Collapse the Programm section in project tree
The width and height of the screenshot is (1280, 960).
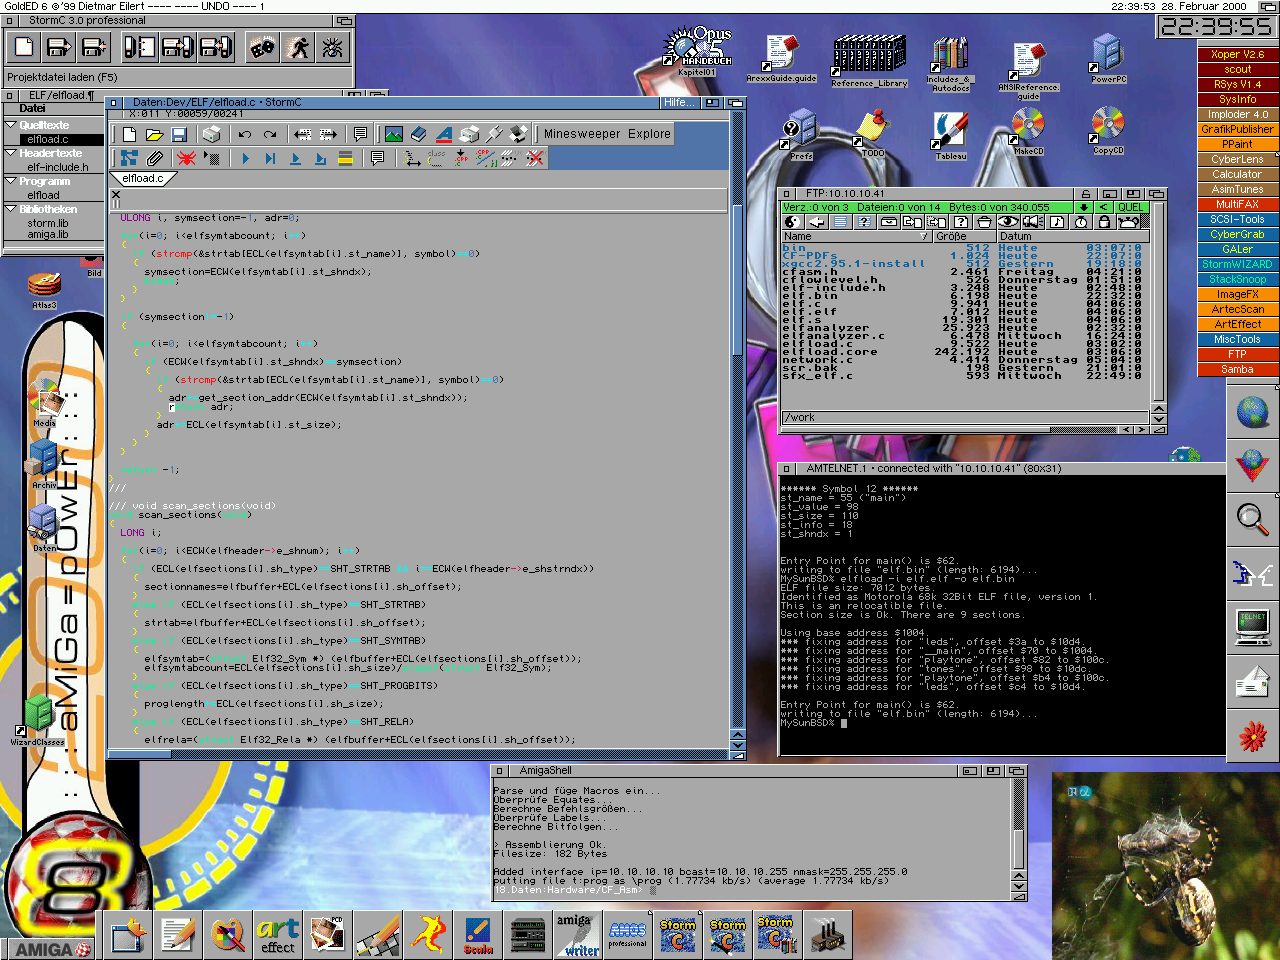[x=10, y=181]
